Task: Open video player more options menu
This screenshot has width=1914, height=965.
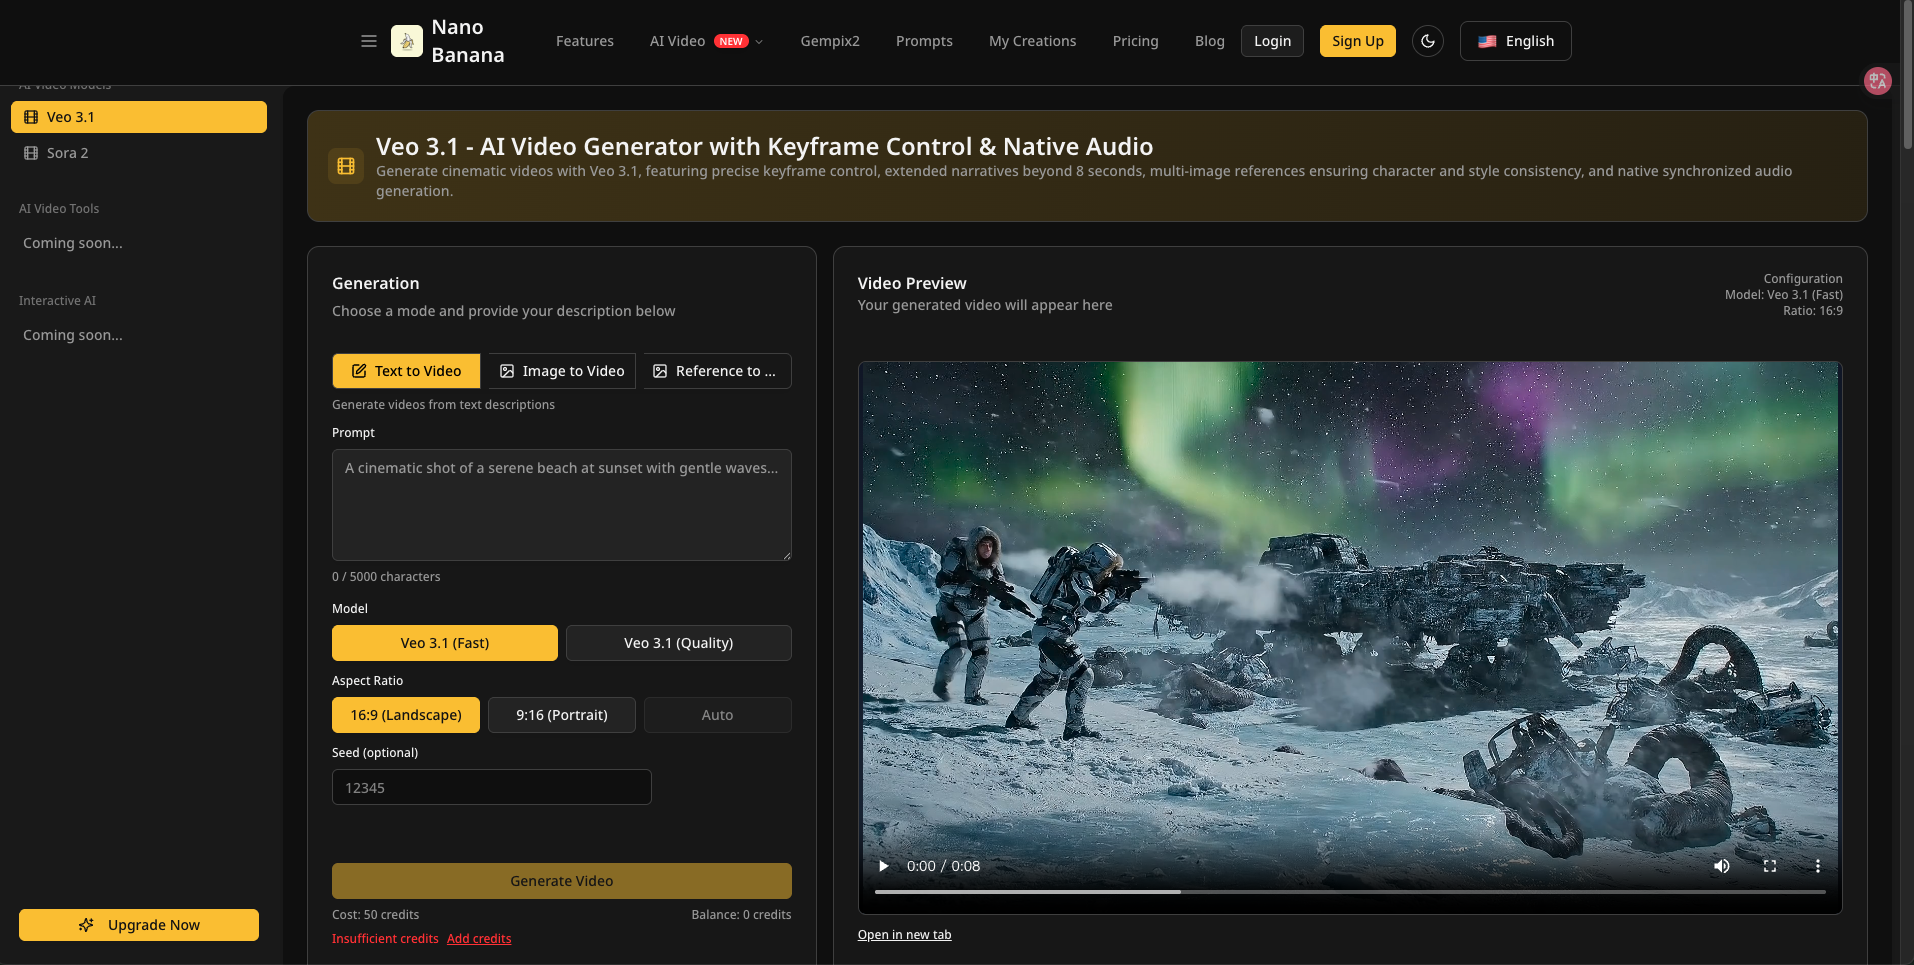Action: coord(1817,866)
